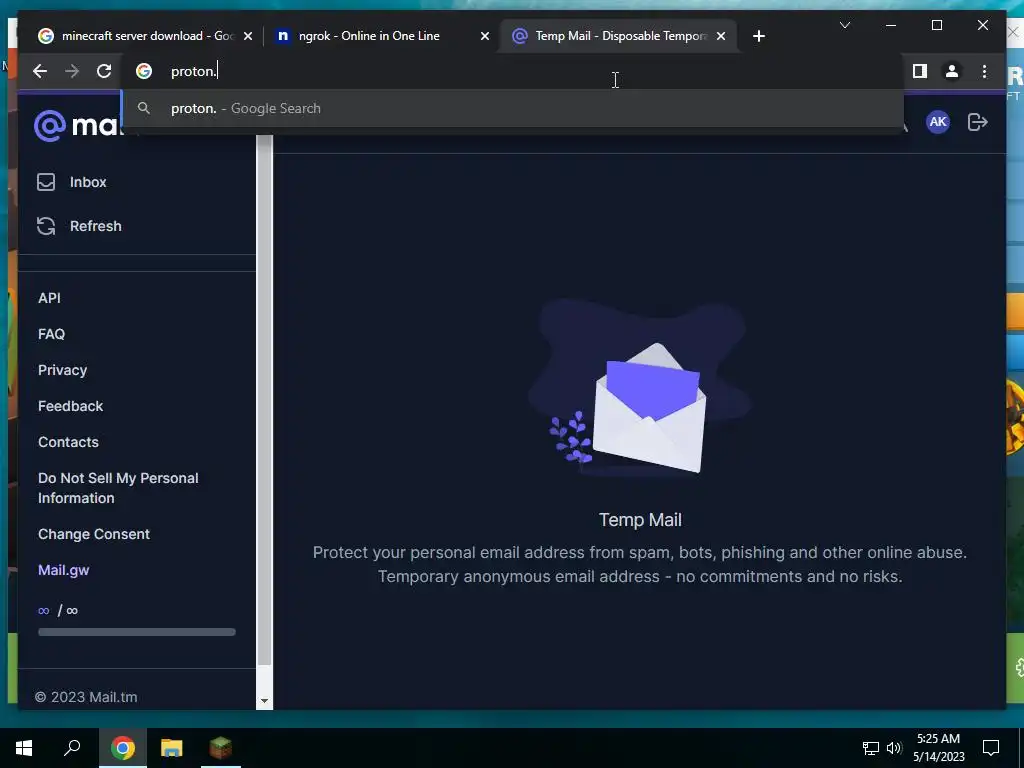The height and width of the screenshot is (768, 1024).
Task: Click the network tray icon
Action: coord(871,748)
